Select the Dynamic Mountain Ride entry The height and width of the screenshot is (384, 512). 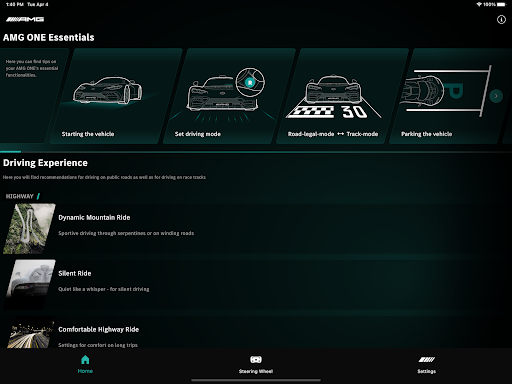tap(256, 229)
